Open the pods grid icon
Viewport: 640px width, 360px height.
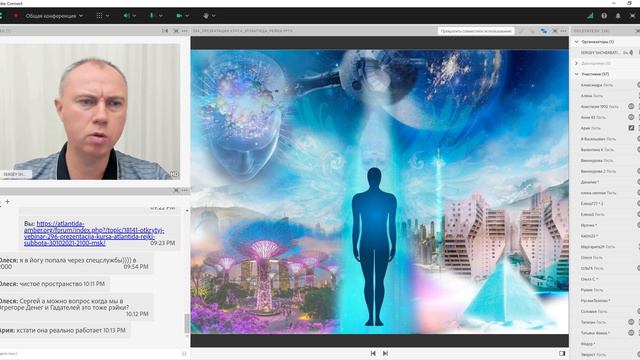[x=99, y=16]
